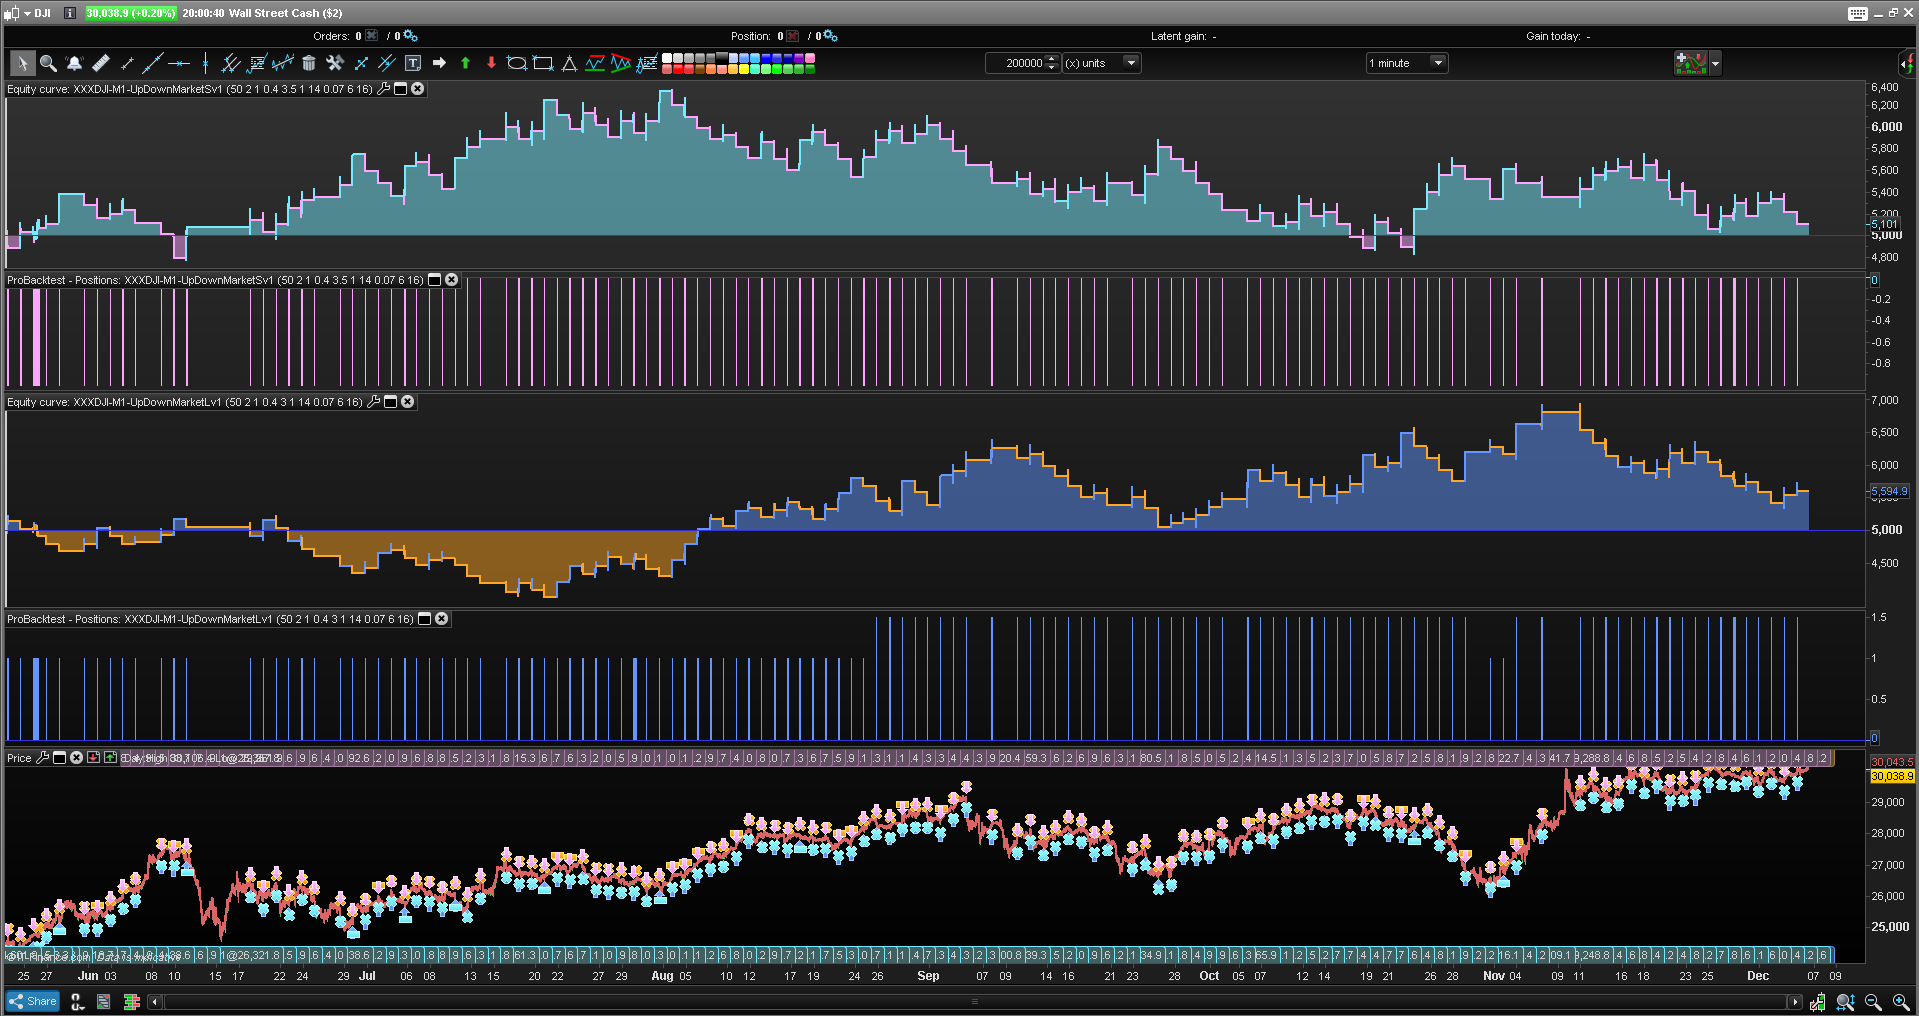This screenshot has width=1919, height=1016.
Task: Click the trash can delete objects icon
Action: pyautogui.click(x=309, y=63)
